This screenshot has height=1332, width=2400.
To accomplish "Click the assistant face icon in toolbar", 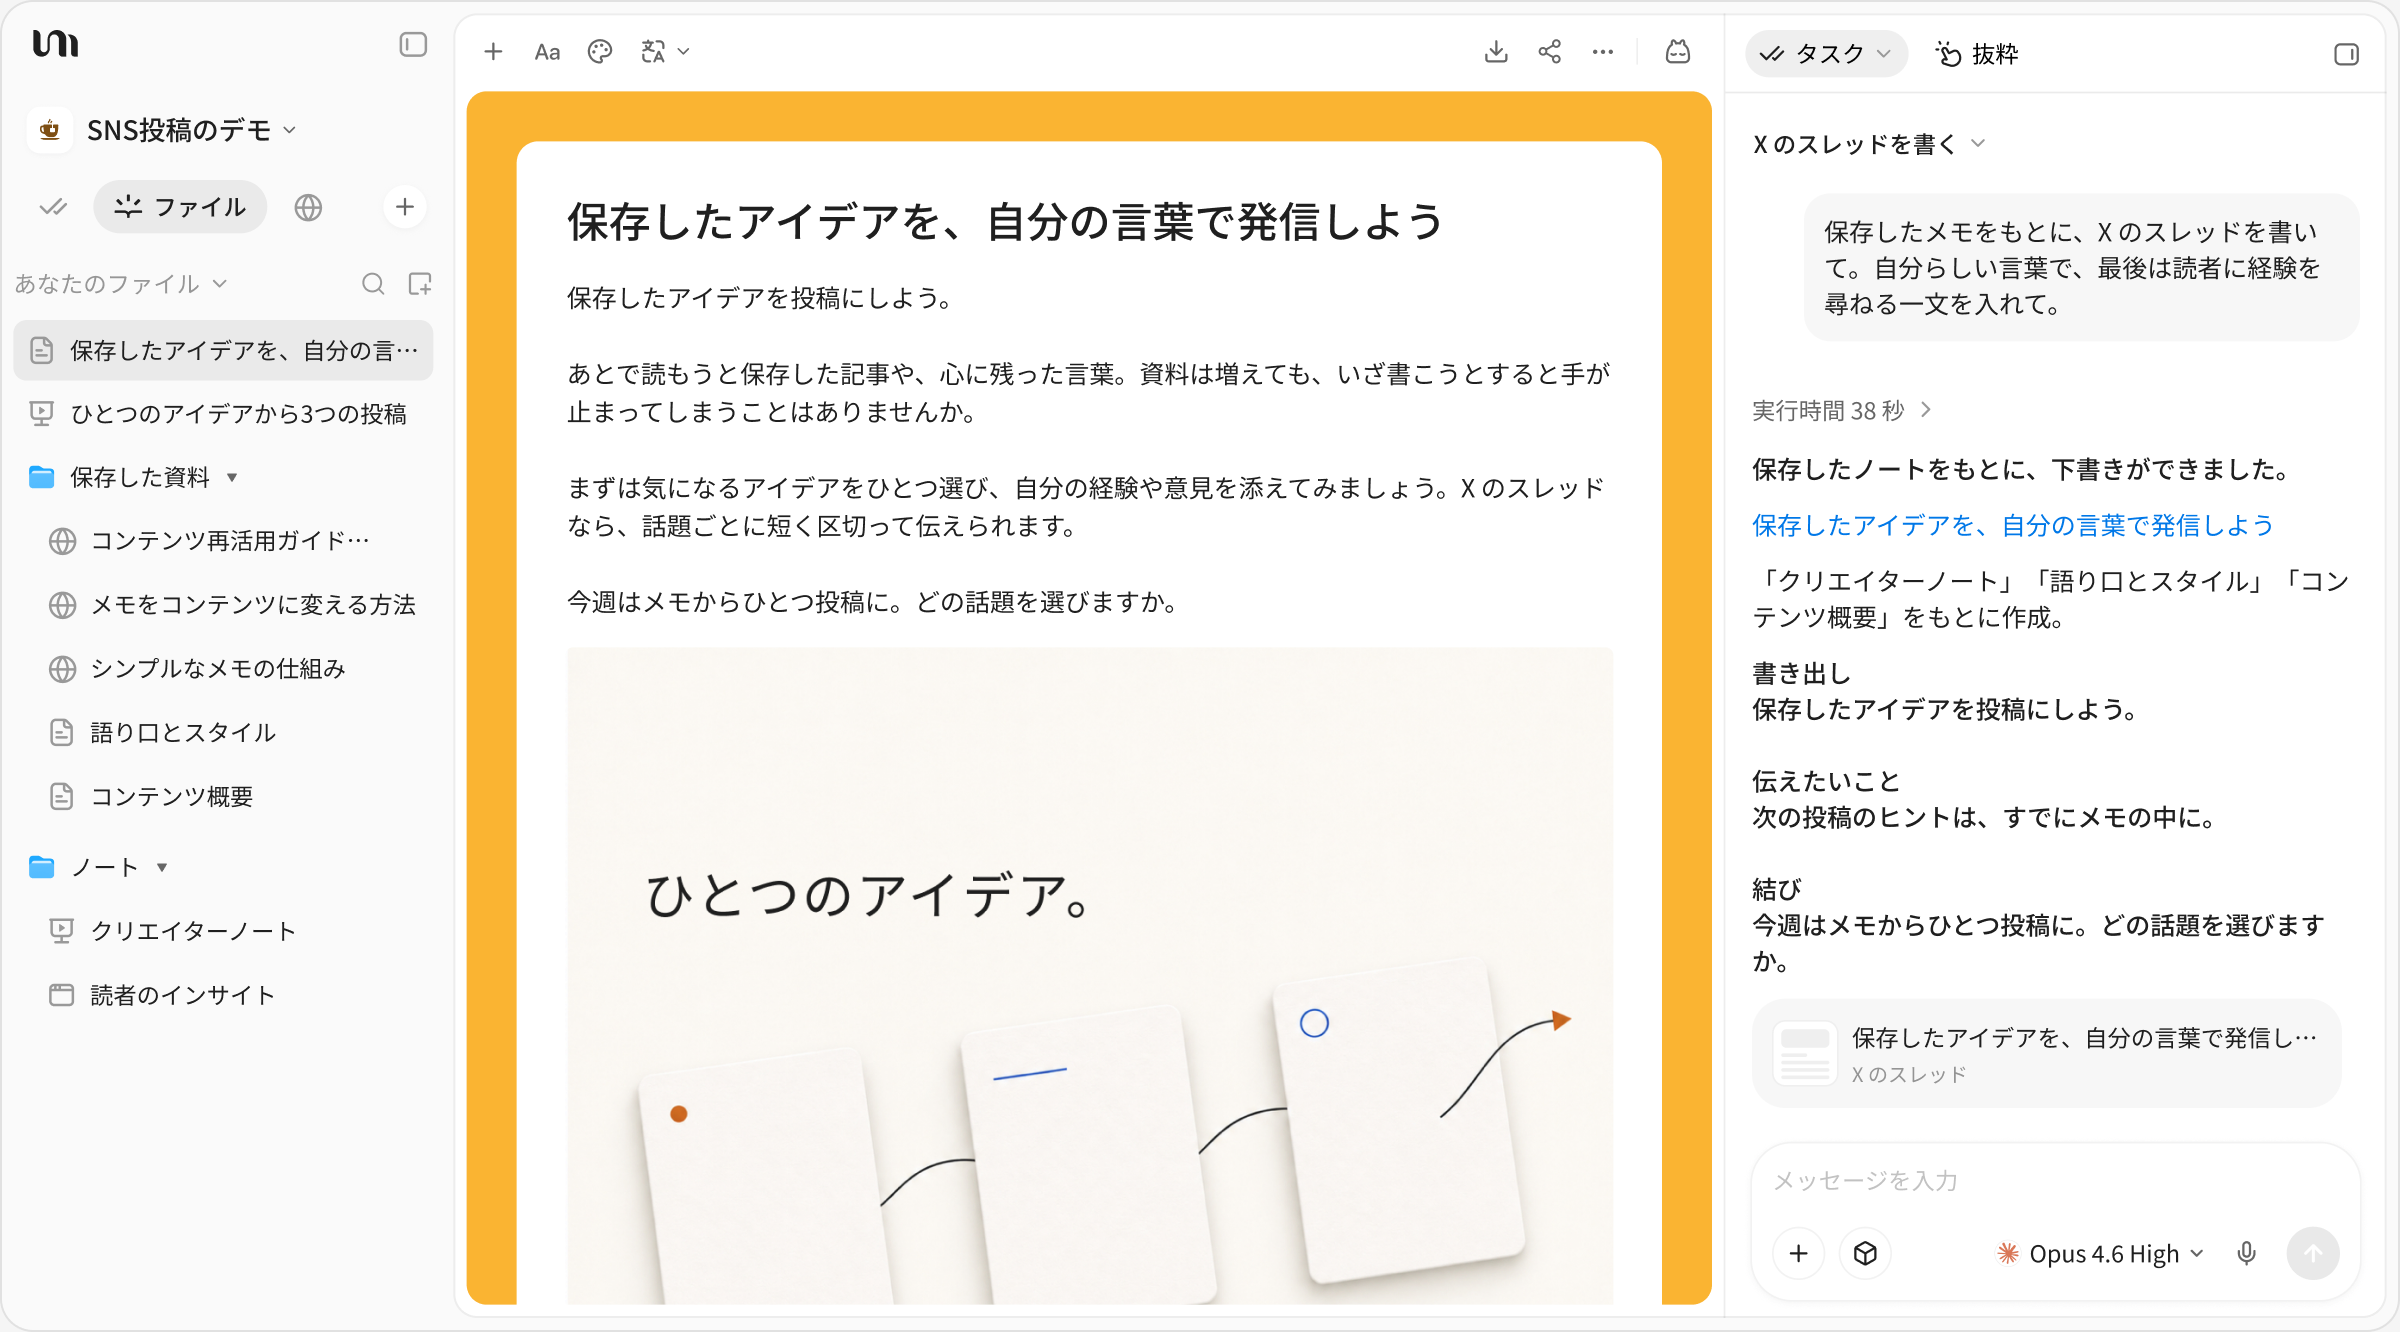I will [x=1678, y=52].
